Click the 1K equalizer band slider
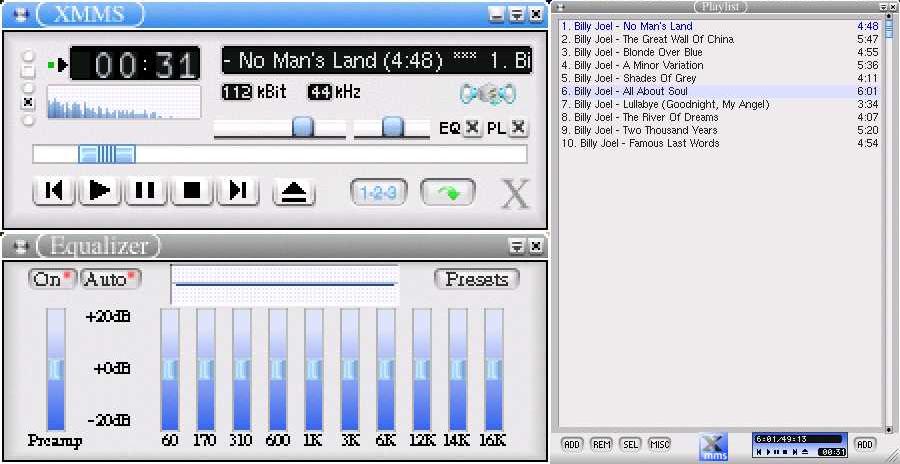Screen dimensions: 900x464 (313, 369)
